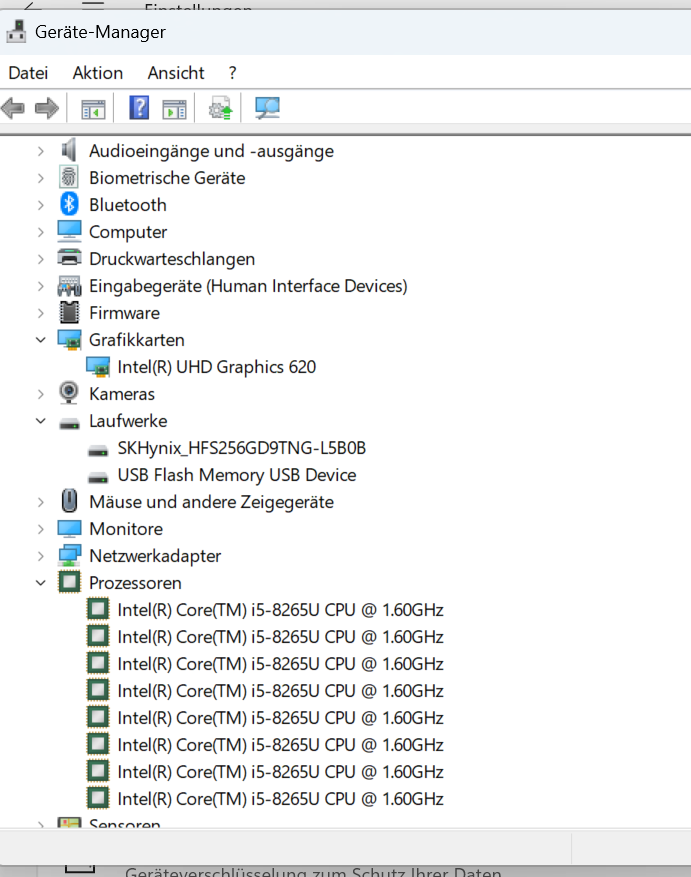Image resolution: width=691 pixels, height=877 pixels.
Task: Click the screen icon of Monitore category
Action: point(69,529)
